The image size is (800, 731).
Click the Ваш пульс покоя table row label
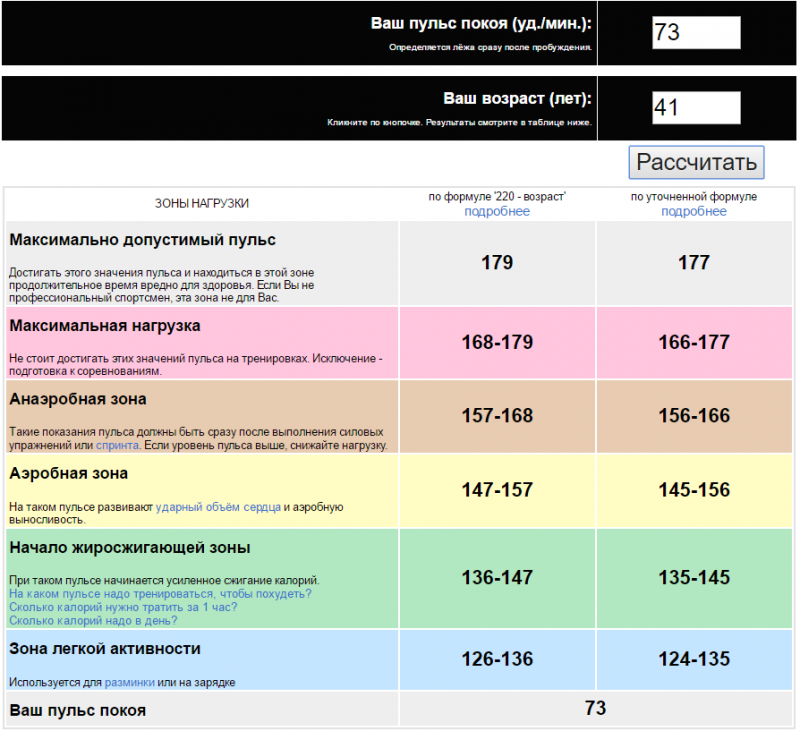point(78,710)
